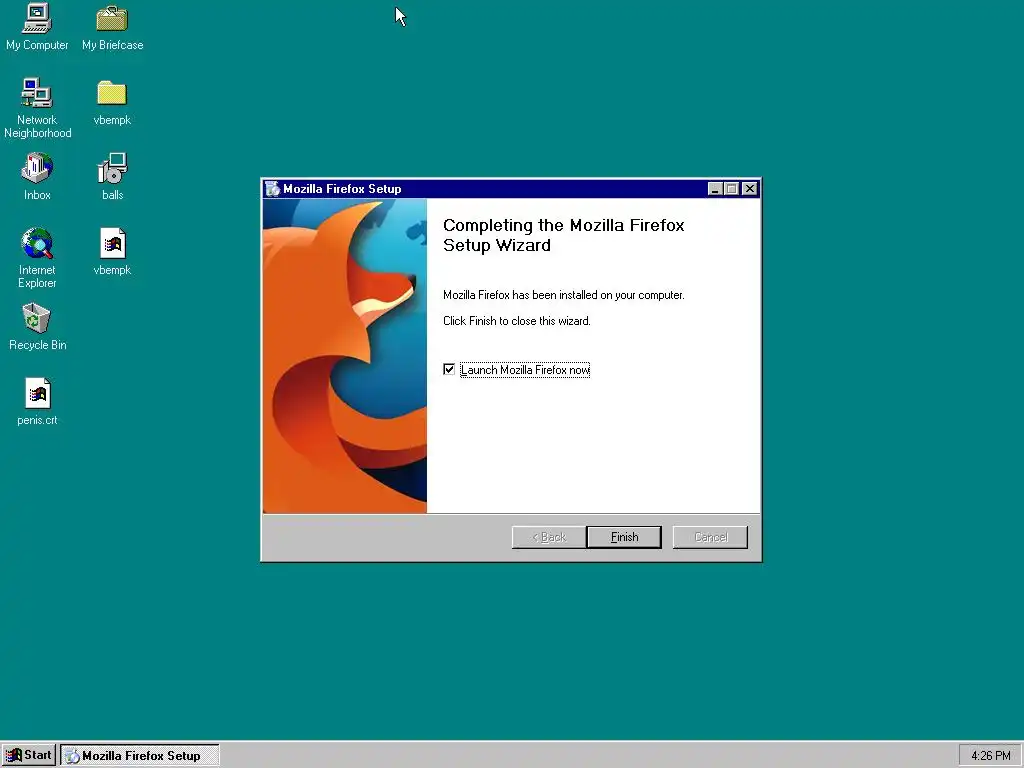Click the 4:26 PM system clock

click(x=990, y=756)
